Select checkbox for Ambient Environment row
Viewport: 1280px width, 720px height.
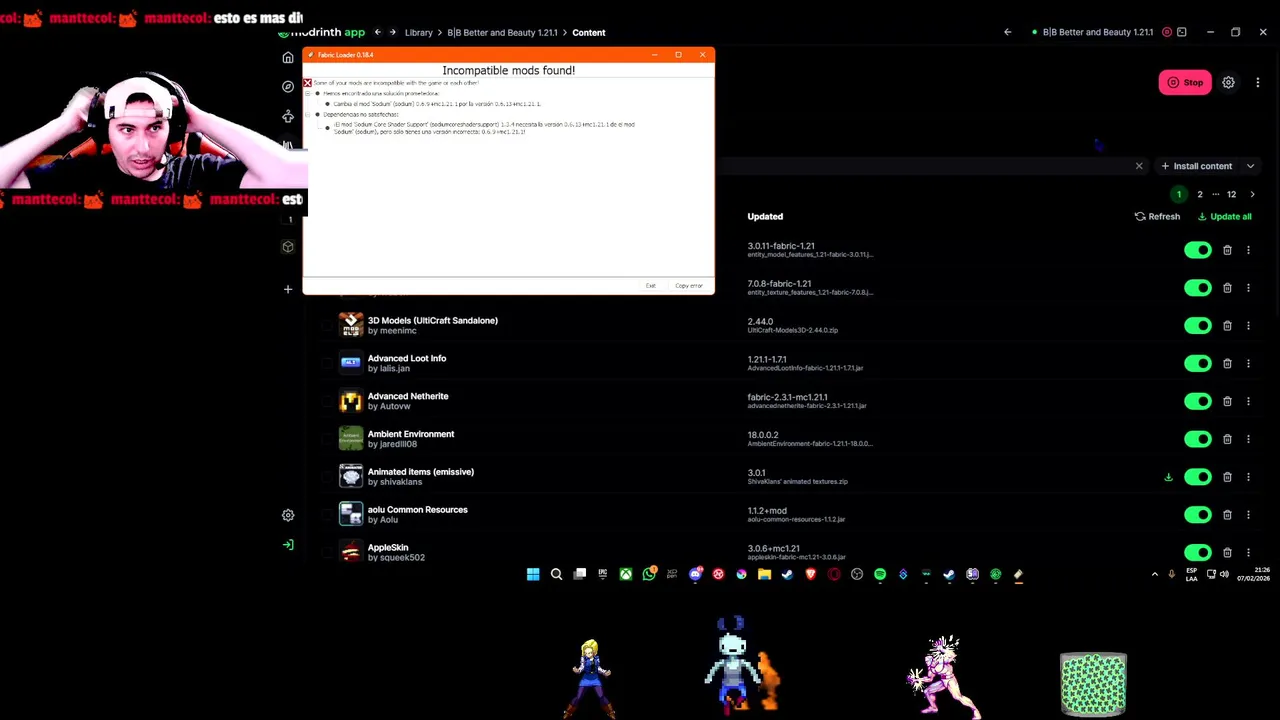328,439
